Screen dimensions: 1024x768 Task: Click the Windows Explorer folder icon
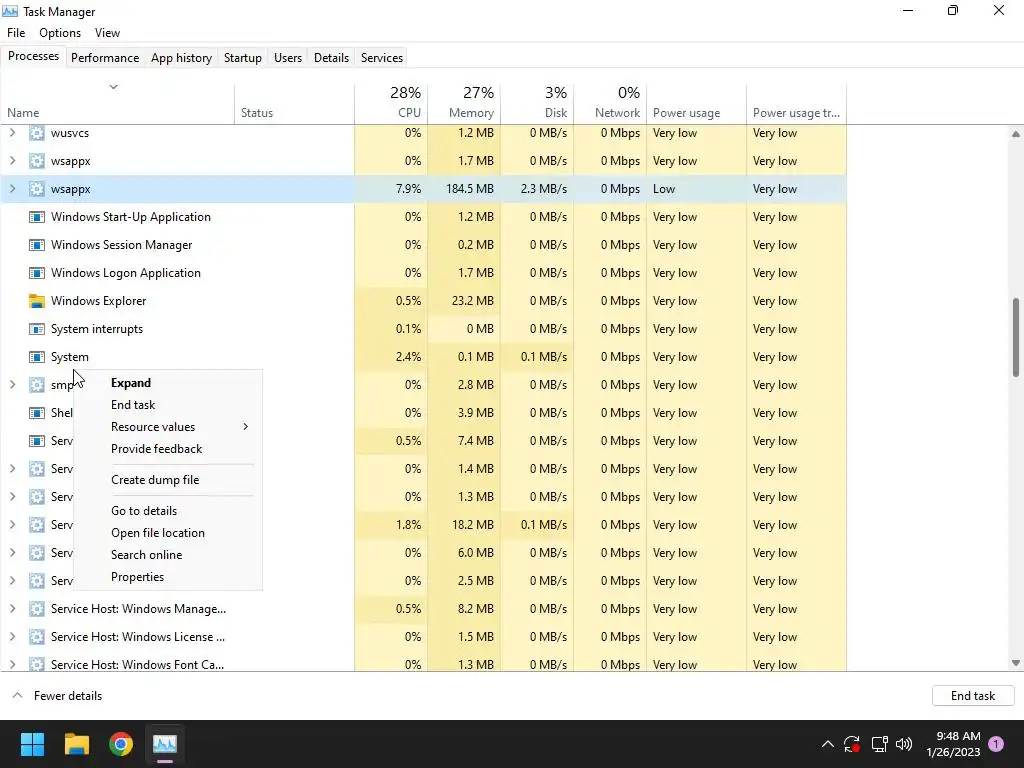(37, 301)
